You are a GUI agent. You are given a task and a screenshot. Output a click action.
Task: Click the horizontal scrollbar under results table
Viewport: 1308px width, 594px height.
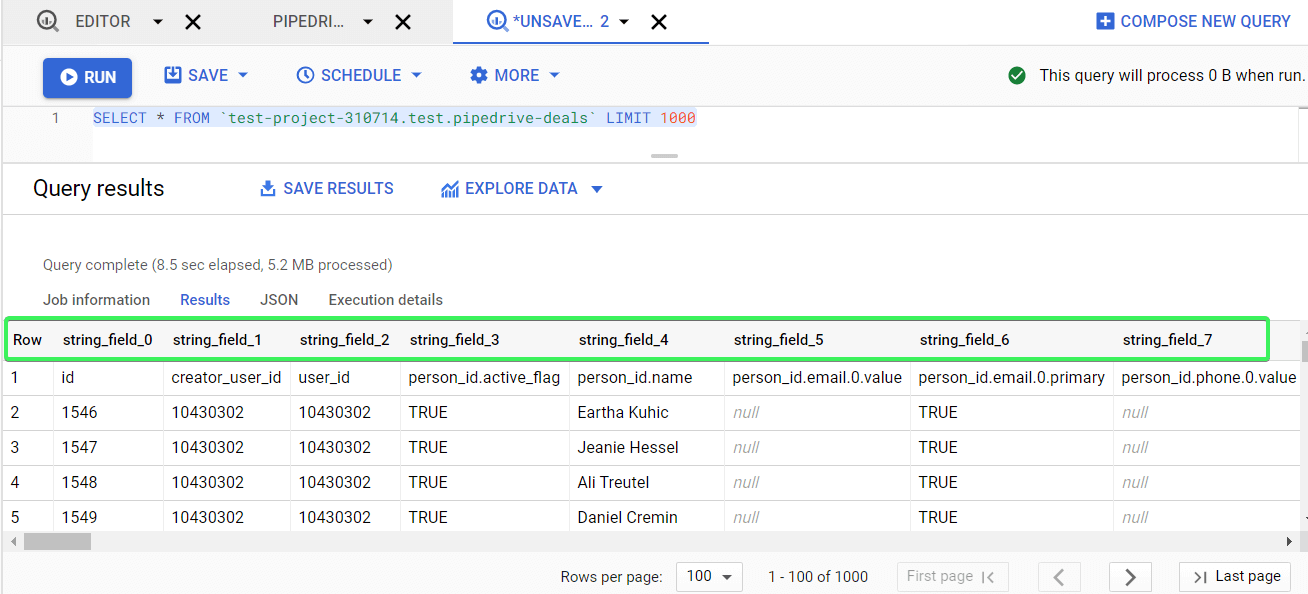click(57, 541)
